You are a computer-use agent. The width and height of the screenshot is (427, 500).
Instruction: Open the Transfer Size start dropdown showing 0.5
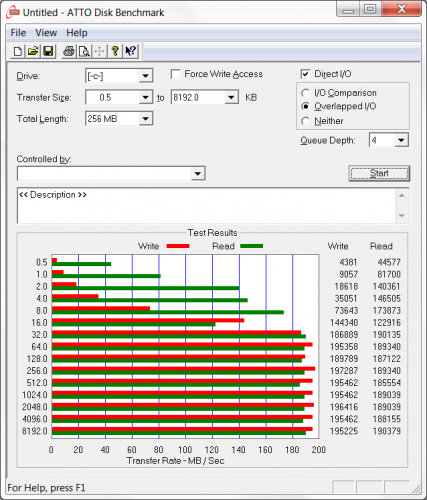[x=146, y=98]
